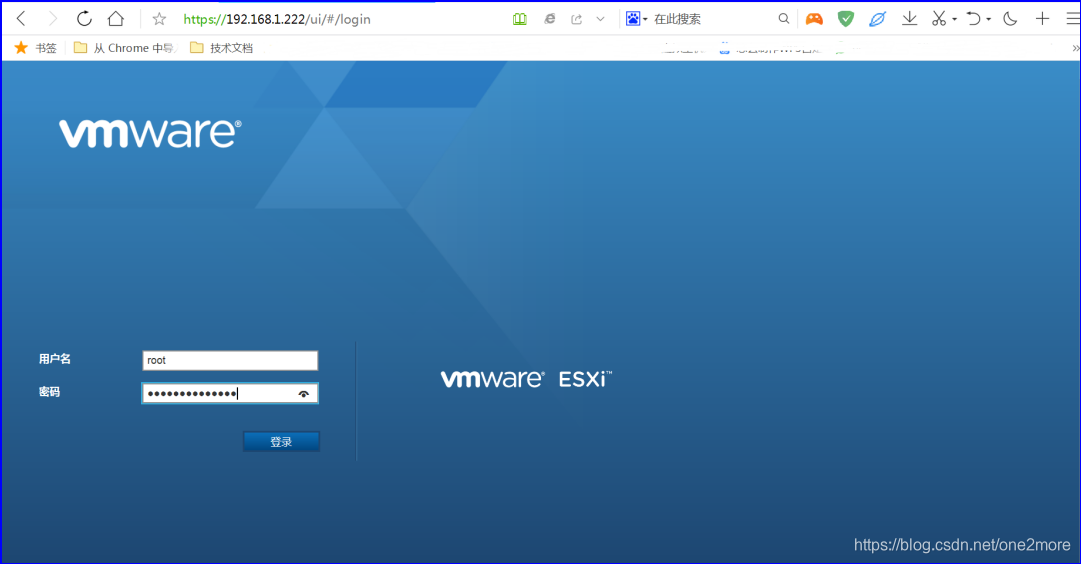The height and width of the screenshot is (564, 1081).
Task: Open the 从 Chrome 中导入 bookmarks folder
Action: pyautogui.click(x=125, y=48)
